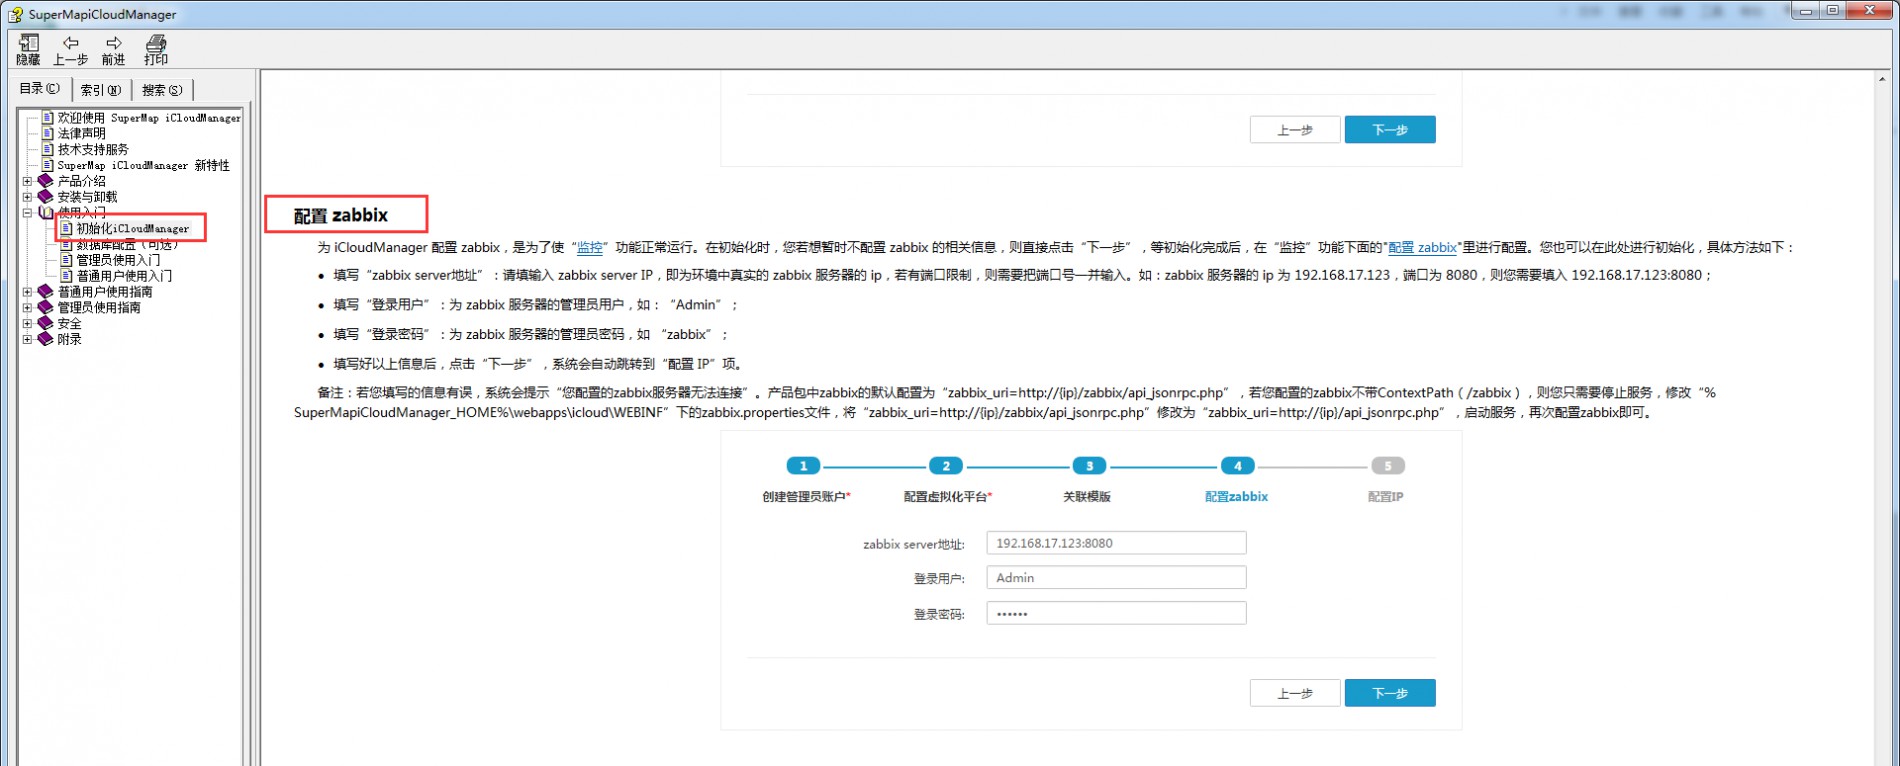Click the open book icon beside 使用入门

(46, 212)
